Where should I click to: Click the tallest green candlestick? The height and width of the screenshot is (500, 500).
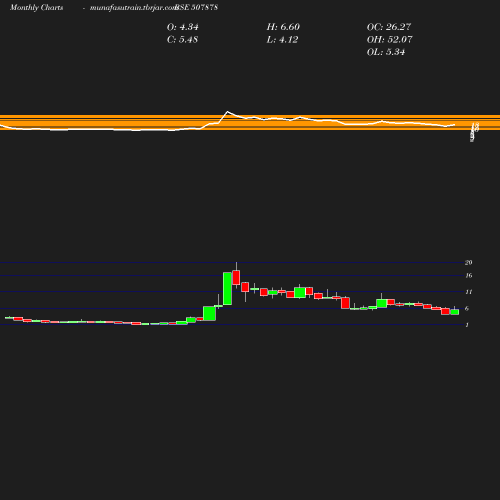click(x=227, y=288)
